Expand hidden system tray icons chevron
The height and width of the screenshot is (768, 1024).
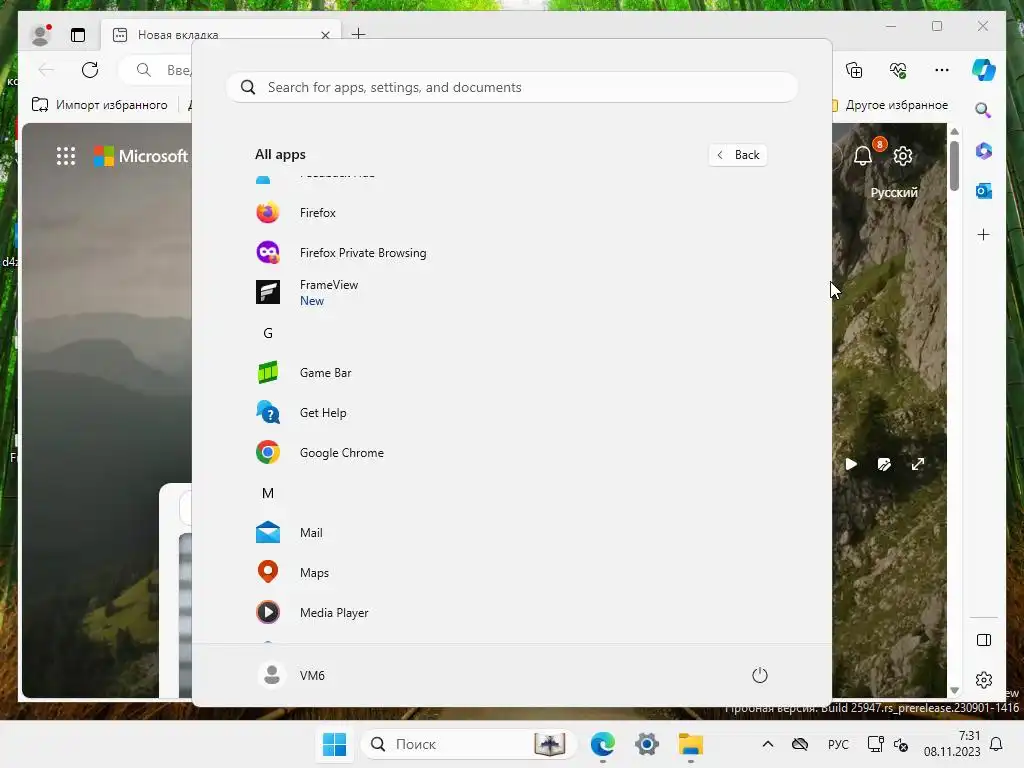coord(768,744)
